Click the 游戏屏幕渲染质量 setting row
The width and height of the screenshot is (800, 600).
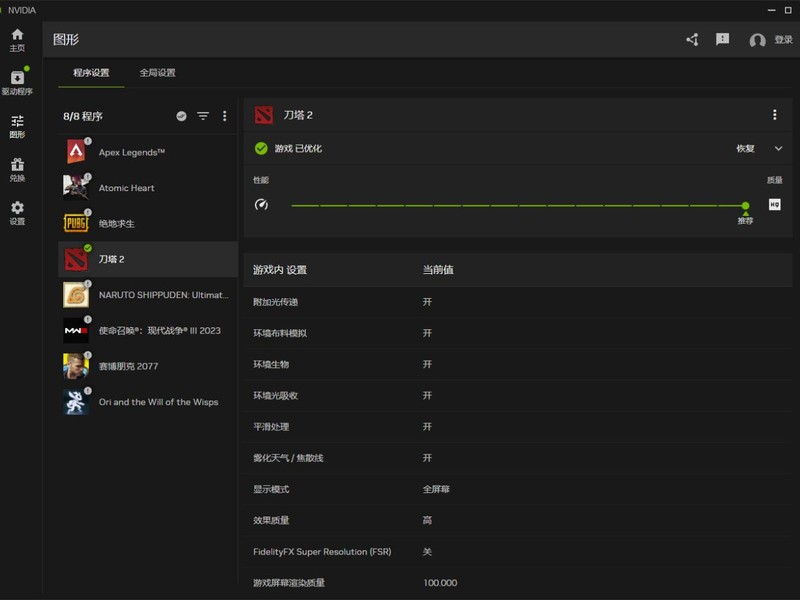(518, 583)
